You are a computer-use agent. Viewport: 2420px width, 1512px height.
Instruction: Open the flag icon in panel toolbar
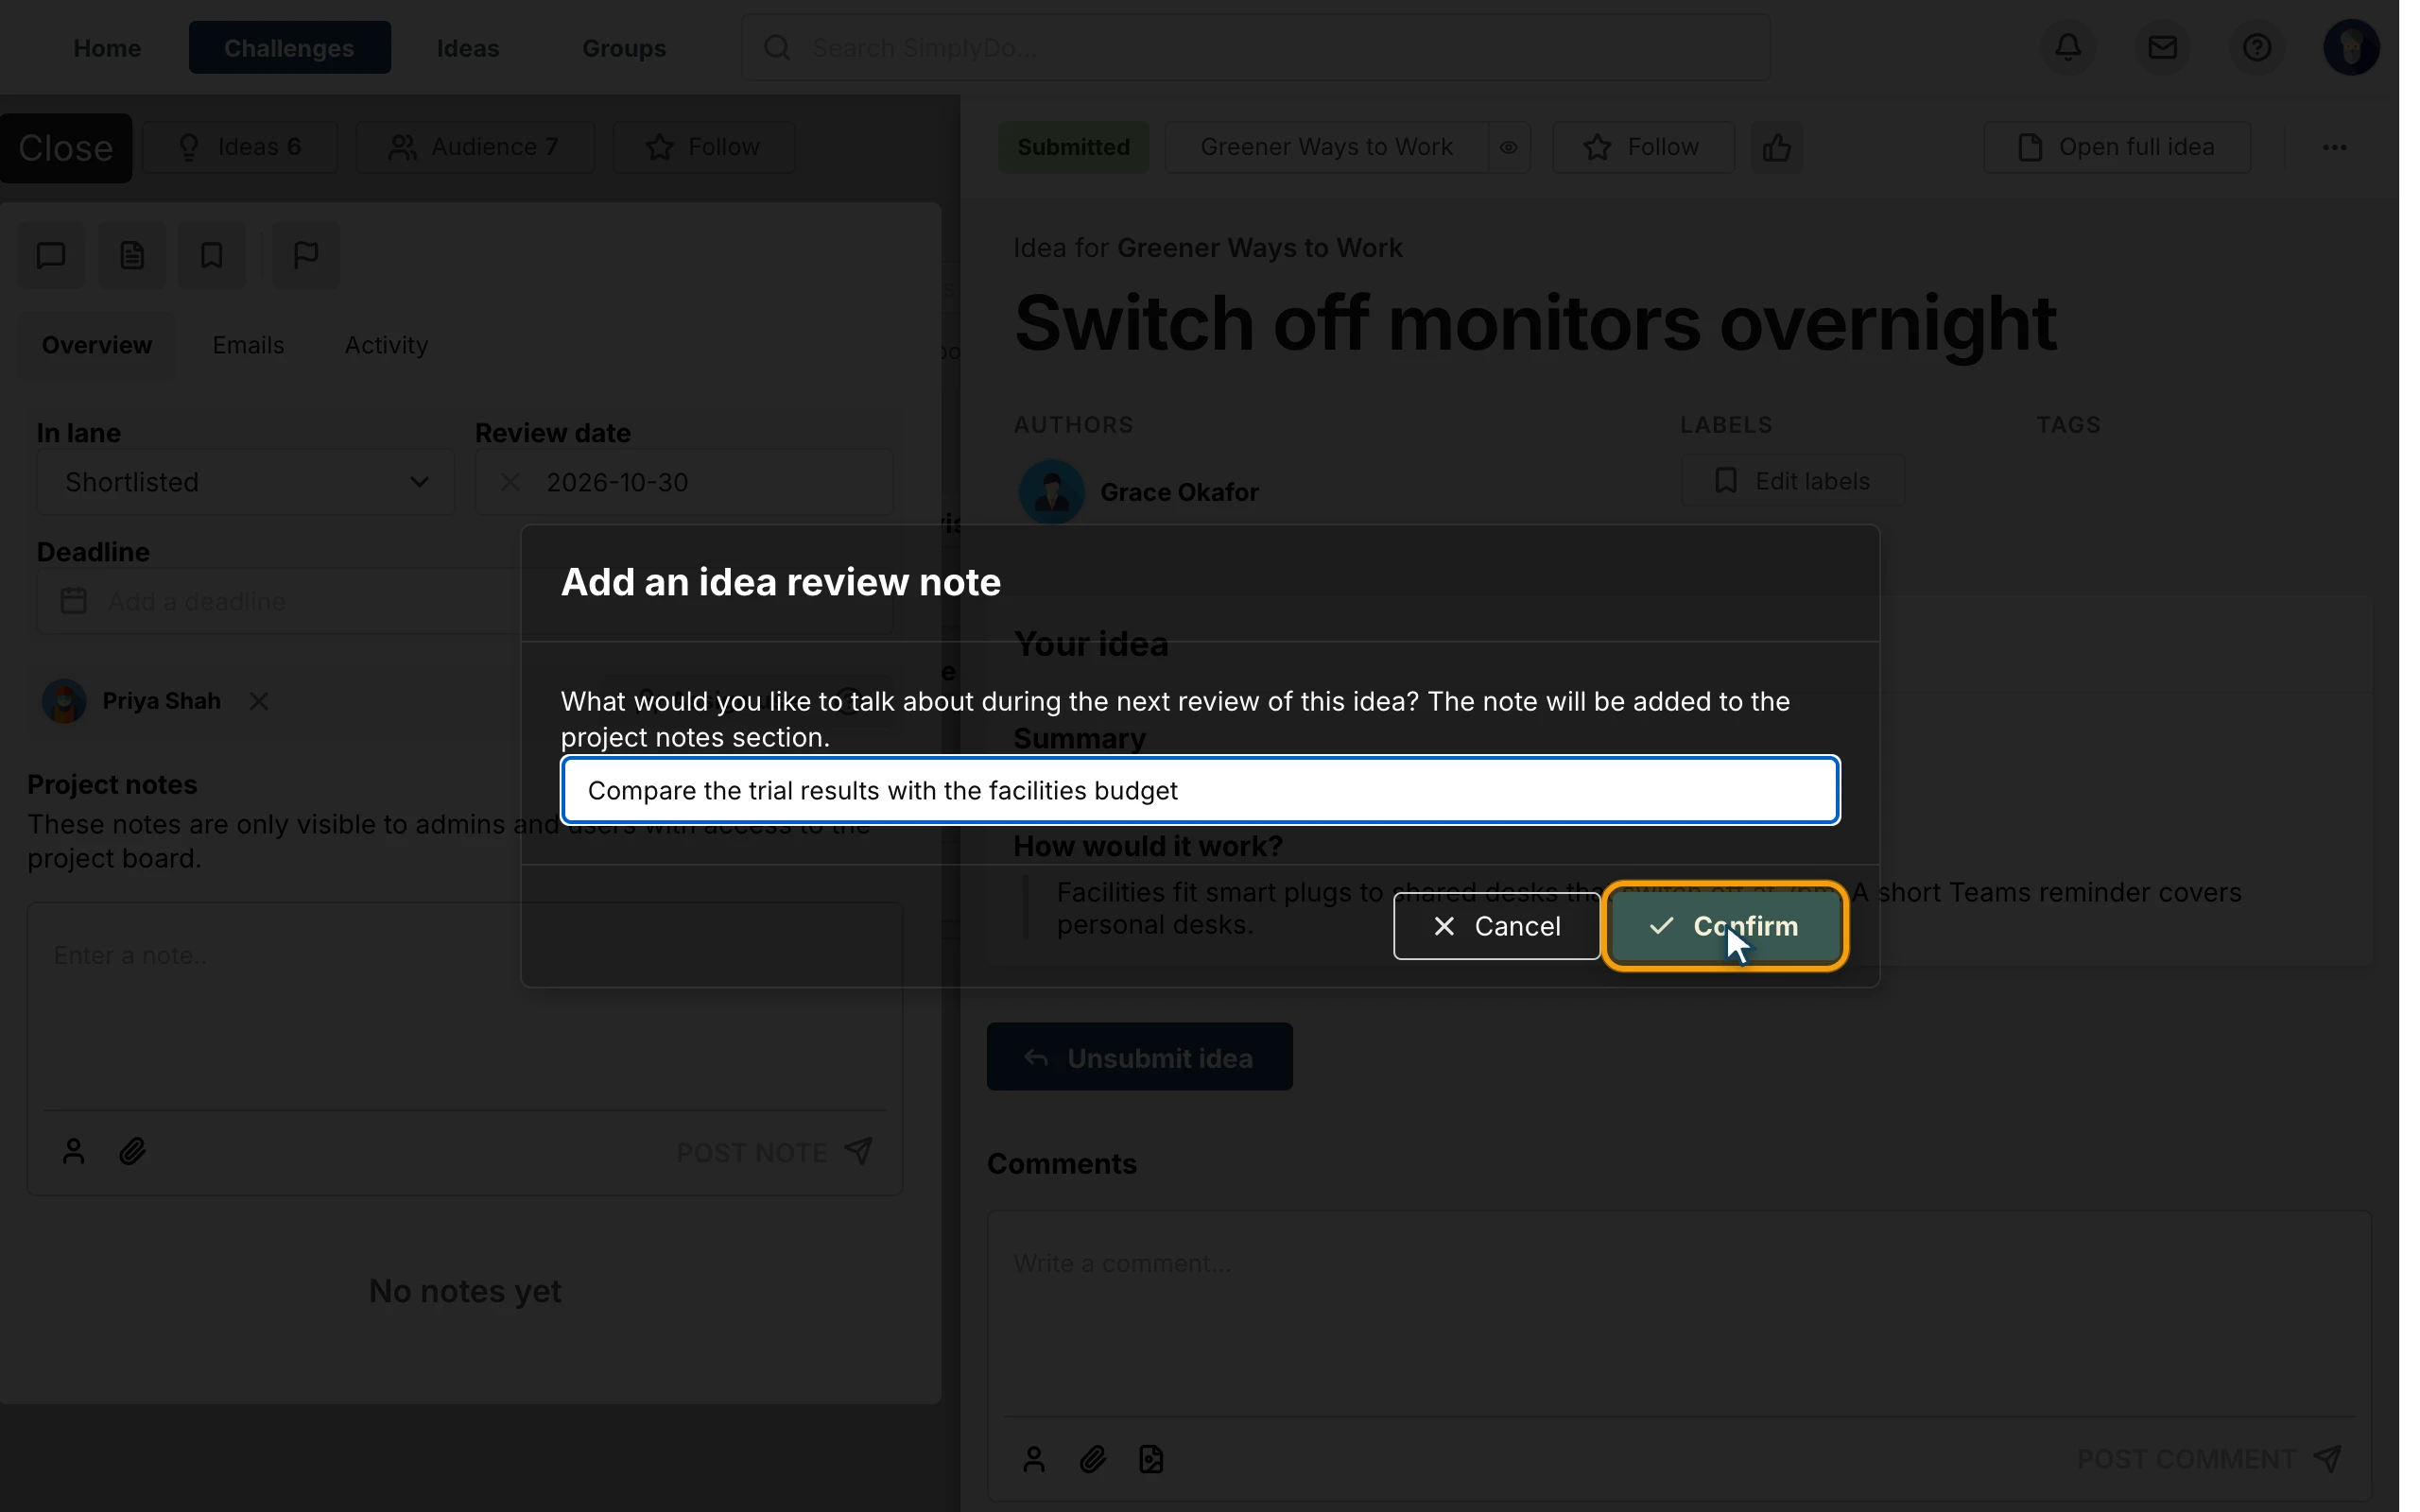pos(306,255)
